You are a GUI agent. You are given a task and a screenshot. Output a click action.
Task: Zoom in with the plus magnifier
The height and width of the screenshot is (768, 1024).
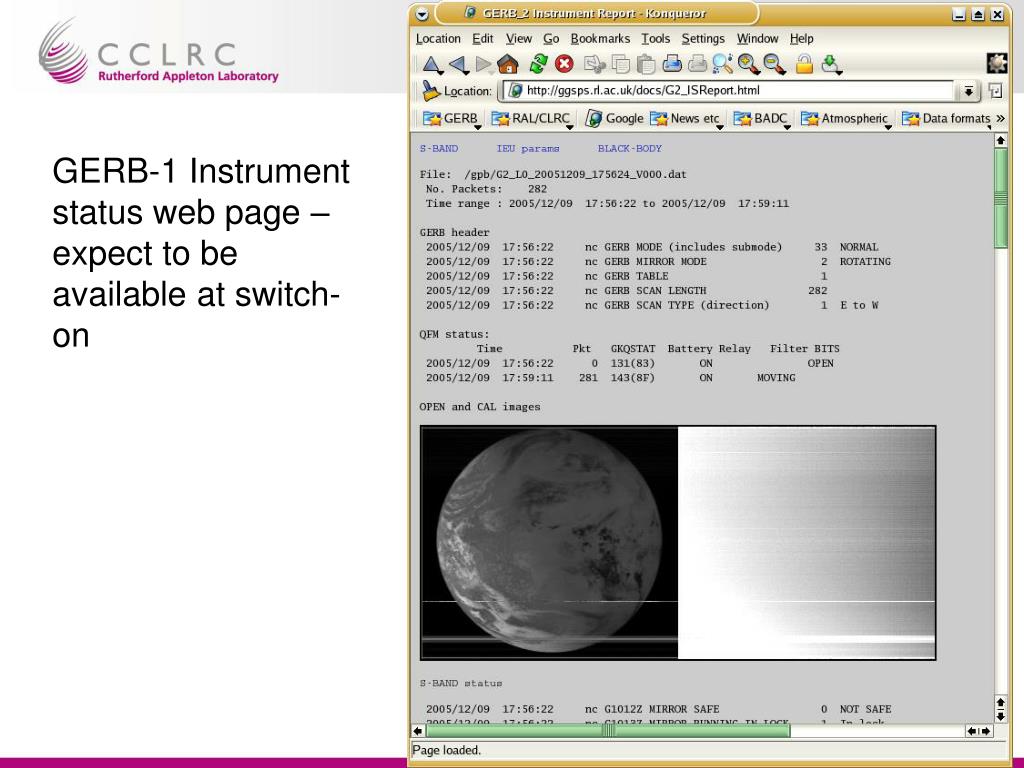748,64
